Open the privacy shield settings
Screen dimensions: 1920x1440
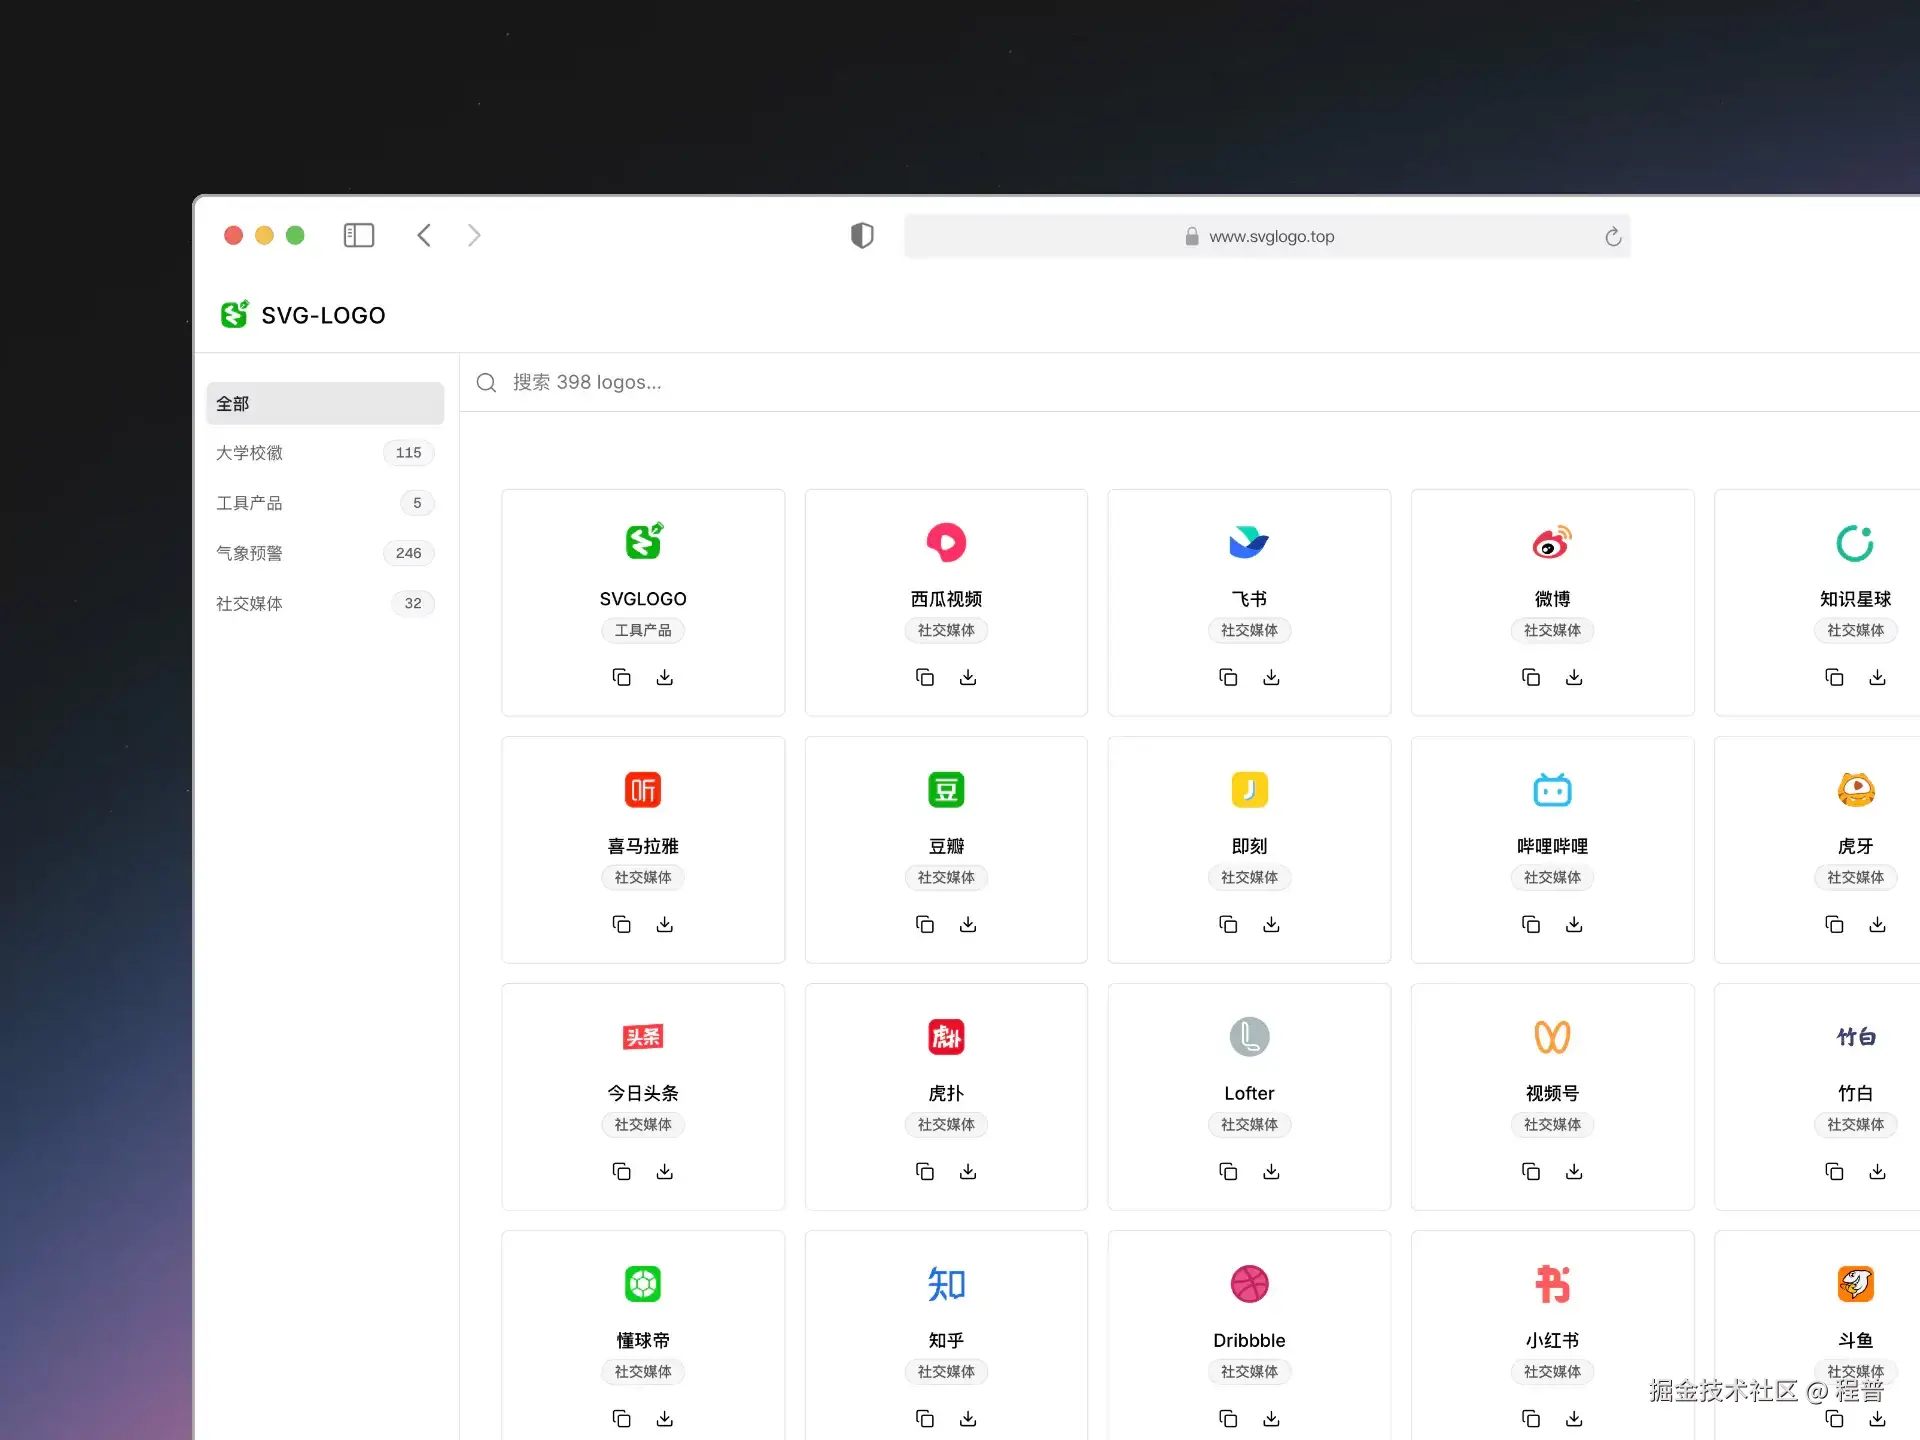pos(862,235)
